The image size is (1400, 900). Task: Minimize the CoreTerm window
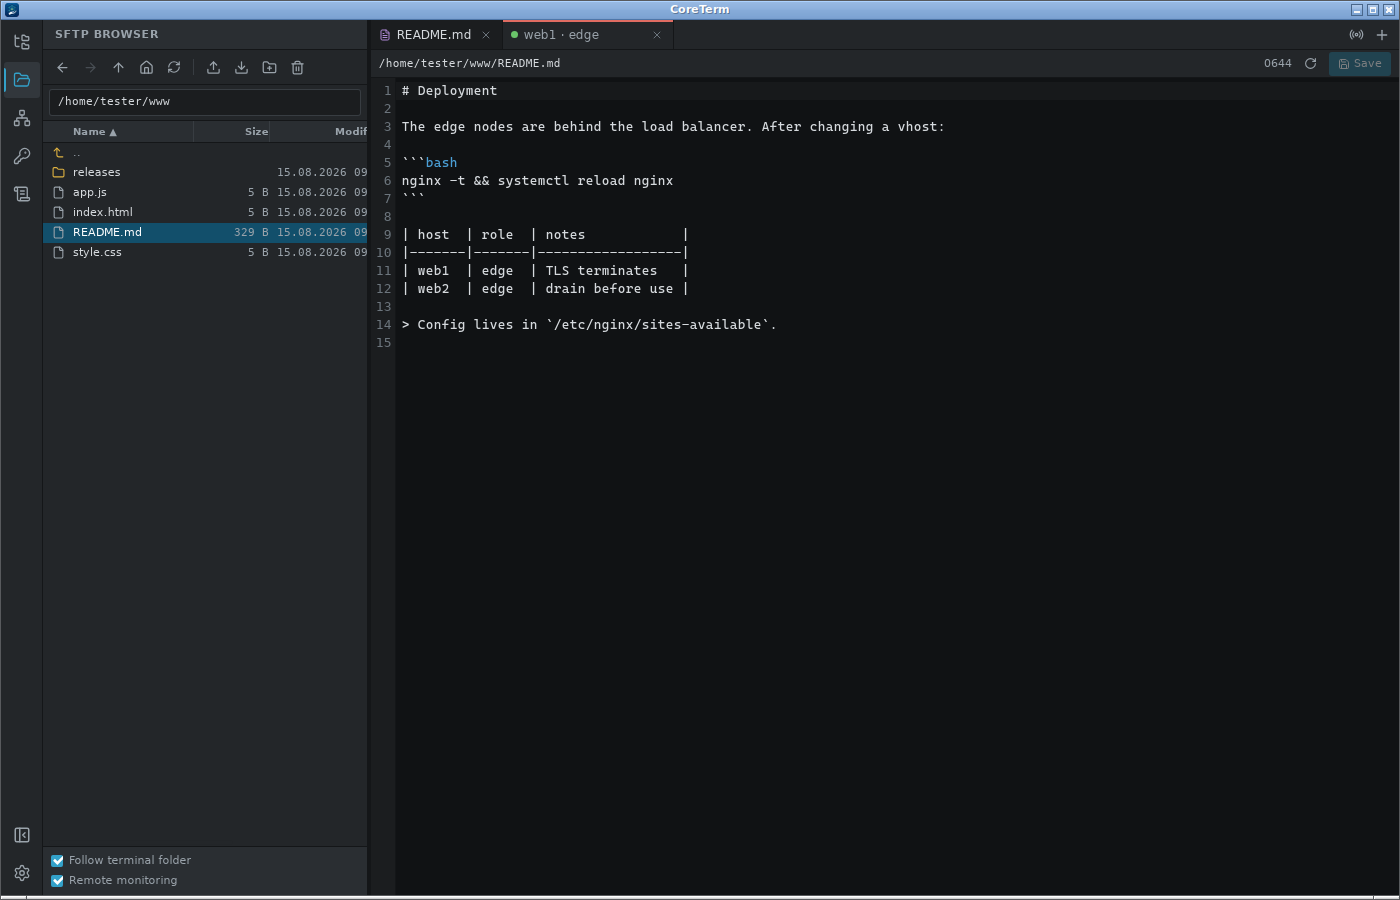[x=1357, y=10]
